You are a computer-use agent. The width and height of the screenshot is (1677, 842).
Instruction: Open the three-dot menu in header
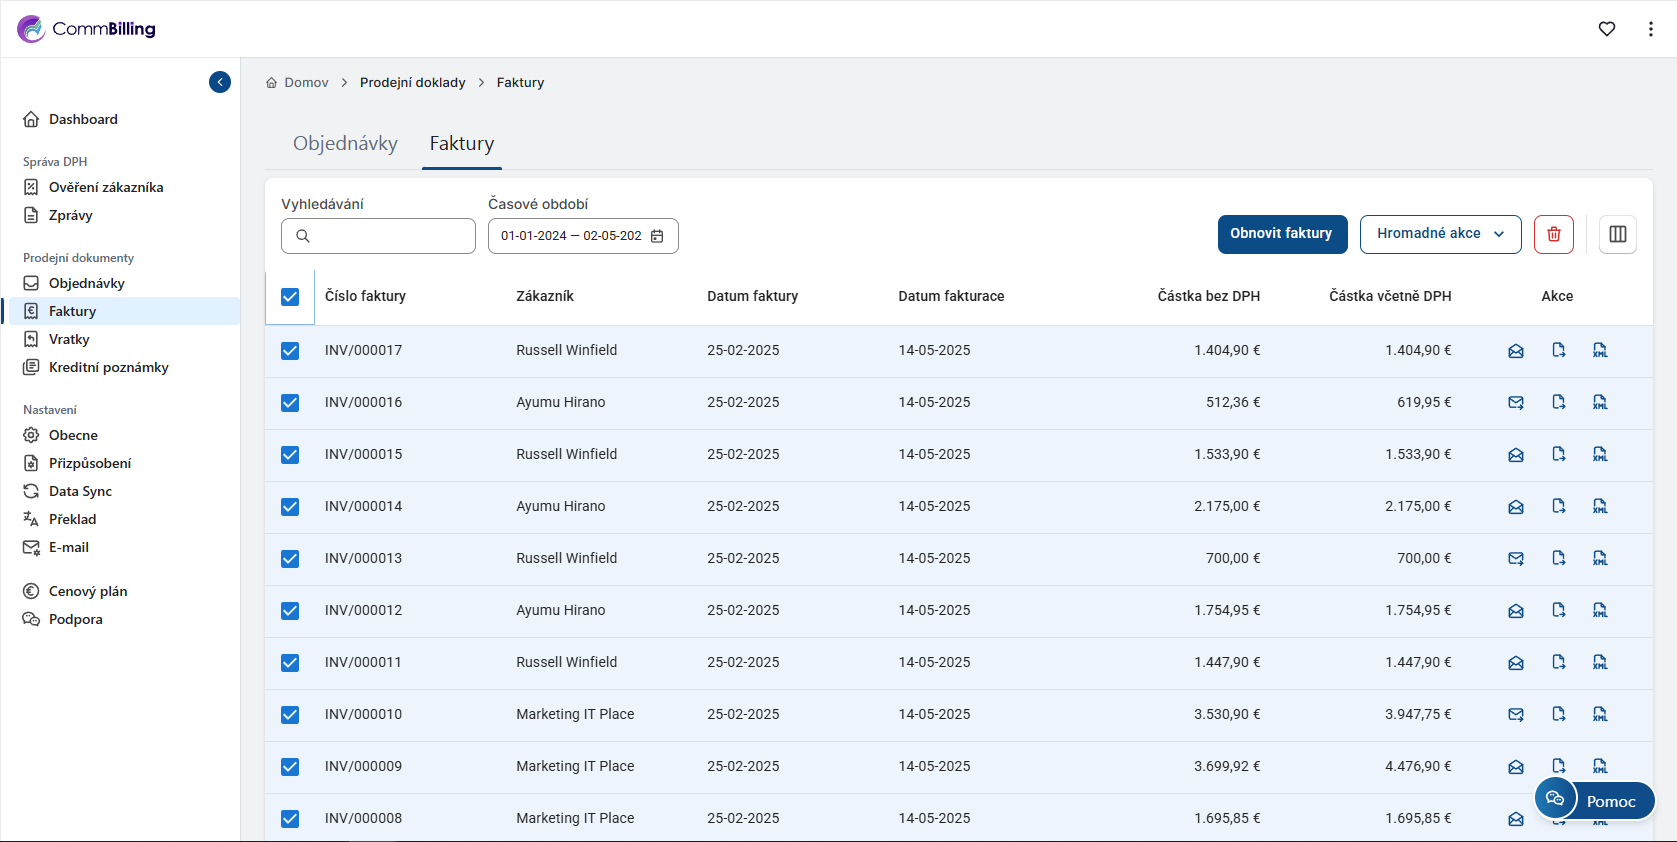1650,29
